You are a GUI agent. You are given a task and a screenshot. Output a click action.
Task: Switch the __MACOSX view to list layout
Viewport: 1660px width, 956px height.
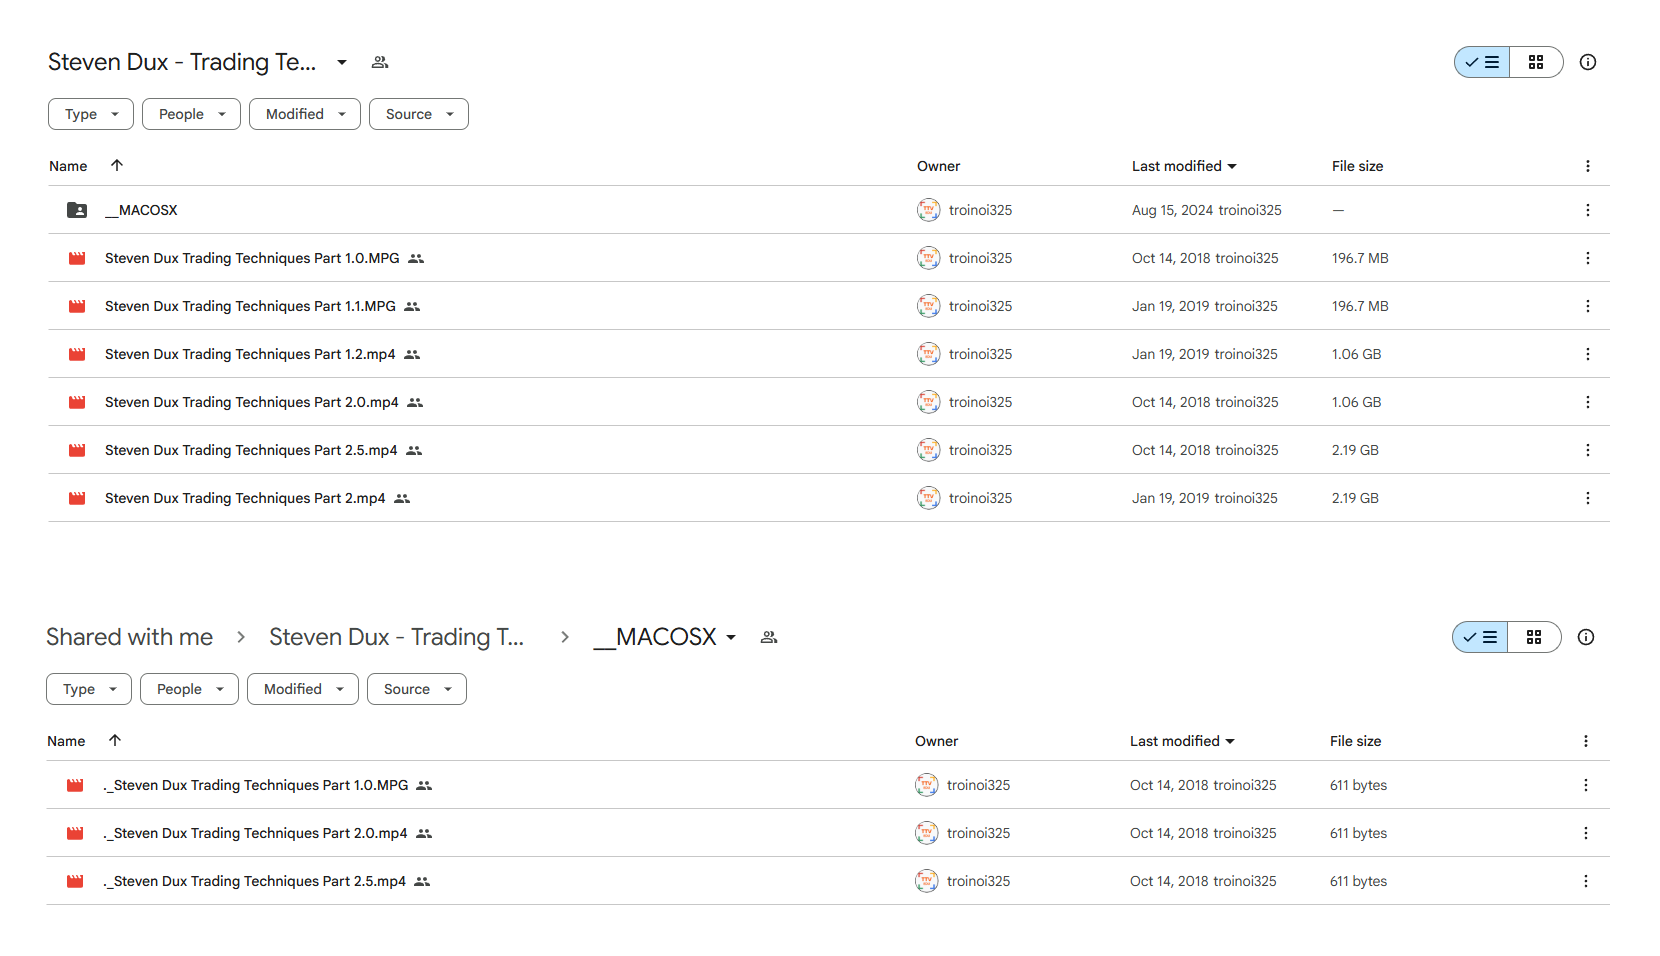pyautogui.click(x=1480, y=637)
